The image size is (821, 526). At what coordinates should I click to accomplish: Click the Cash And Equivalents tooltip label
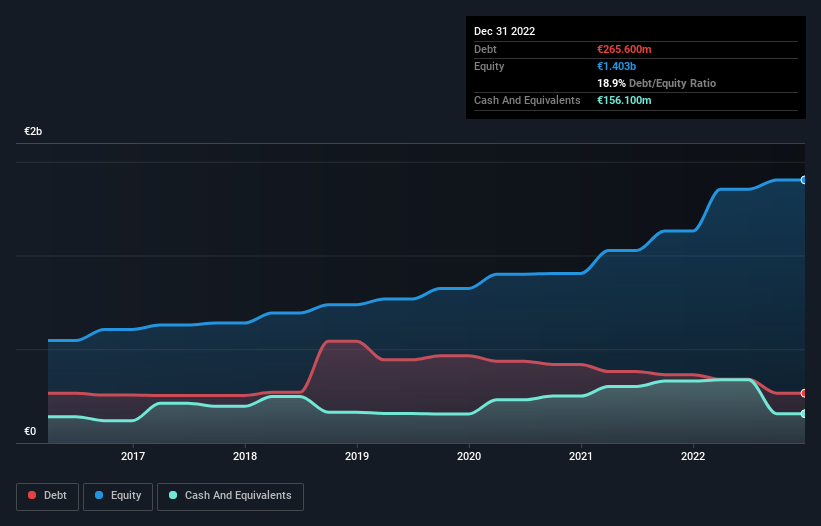point(527,100)
